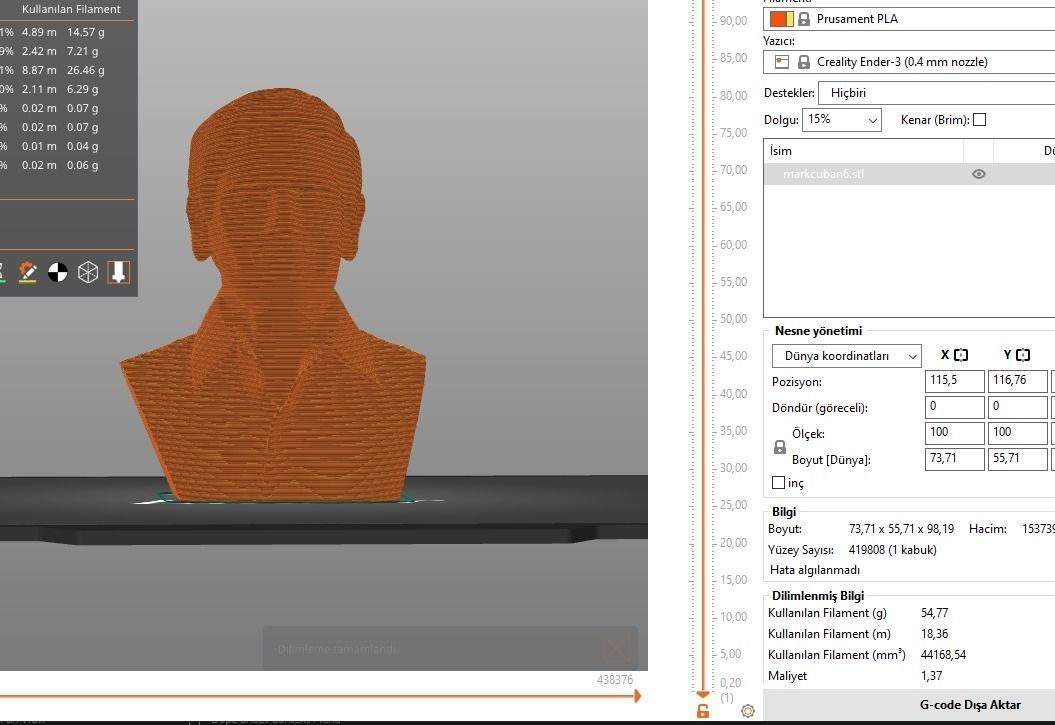Click the Nesne yönetimi section title
1055x725 pixels.
pyautogui.click(x=818, y=331)
